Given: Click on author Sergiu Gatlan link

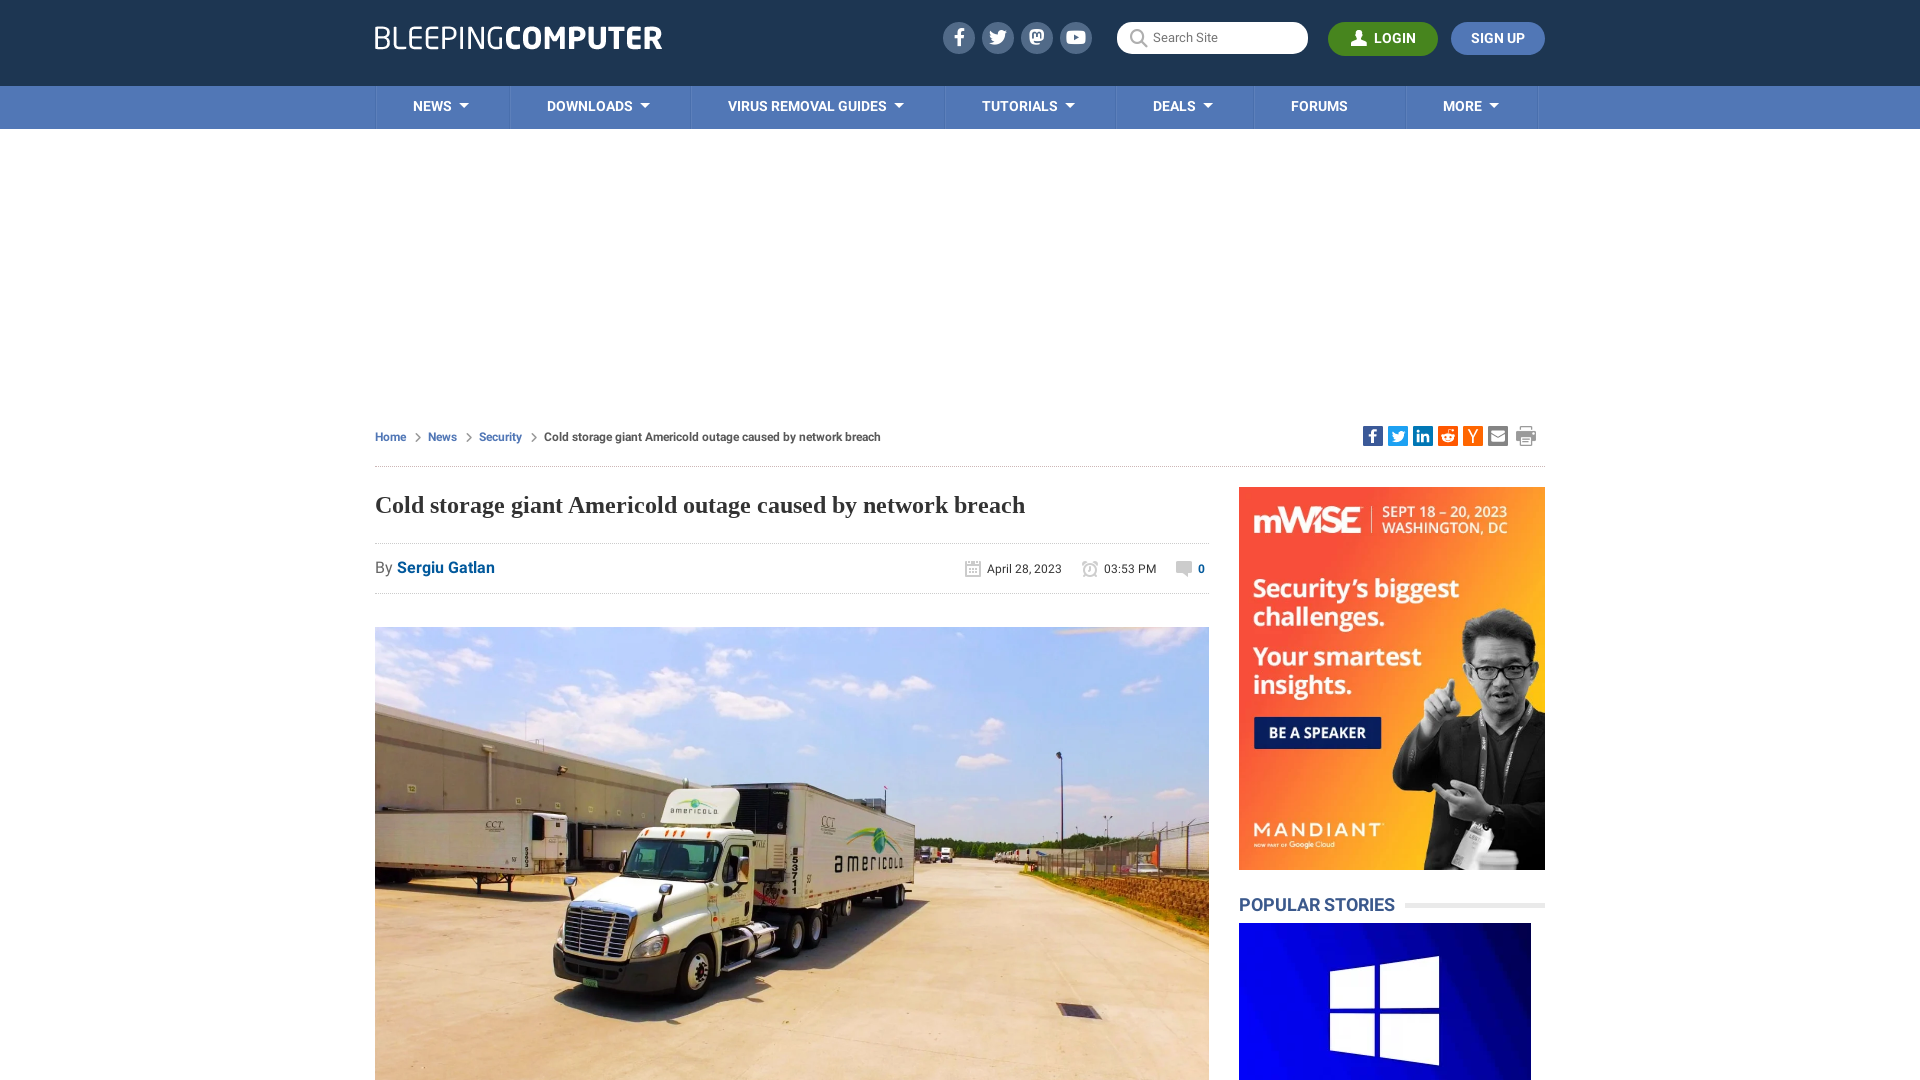Looking at the screenshot, I should coord(446,568).
